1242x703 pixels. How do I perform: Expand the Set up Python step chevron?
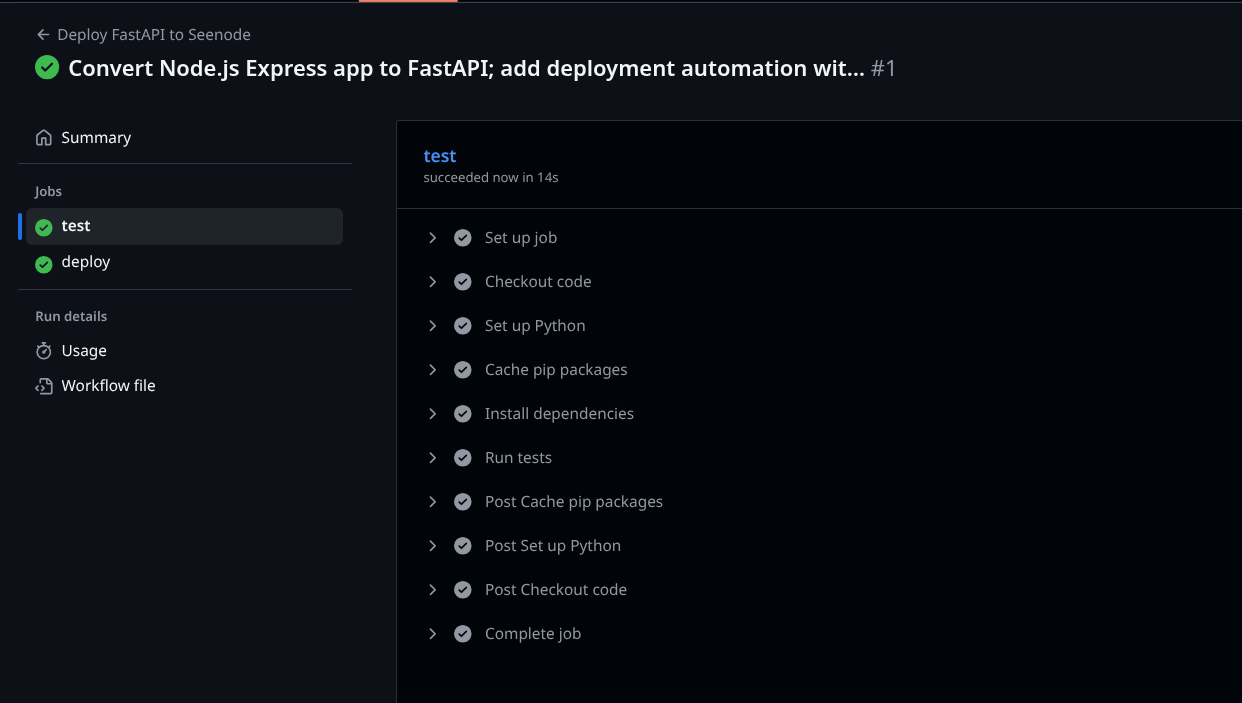point(433,326)
